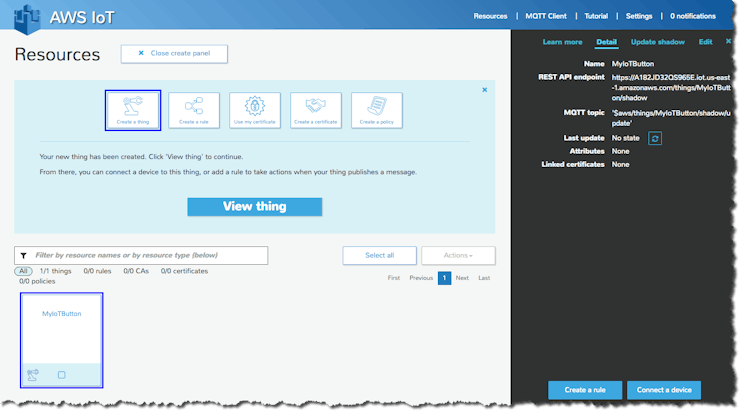740x411 pixels.
Task: Click the View thing button
Action: pyautogui.click(x=255, y=207)
